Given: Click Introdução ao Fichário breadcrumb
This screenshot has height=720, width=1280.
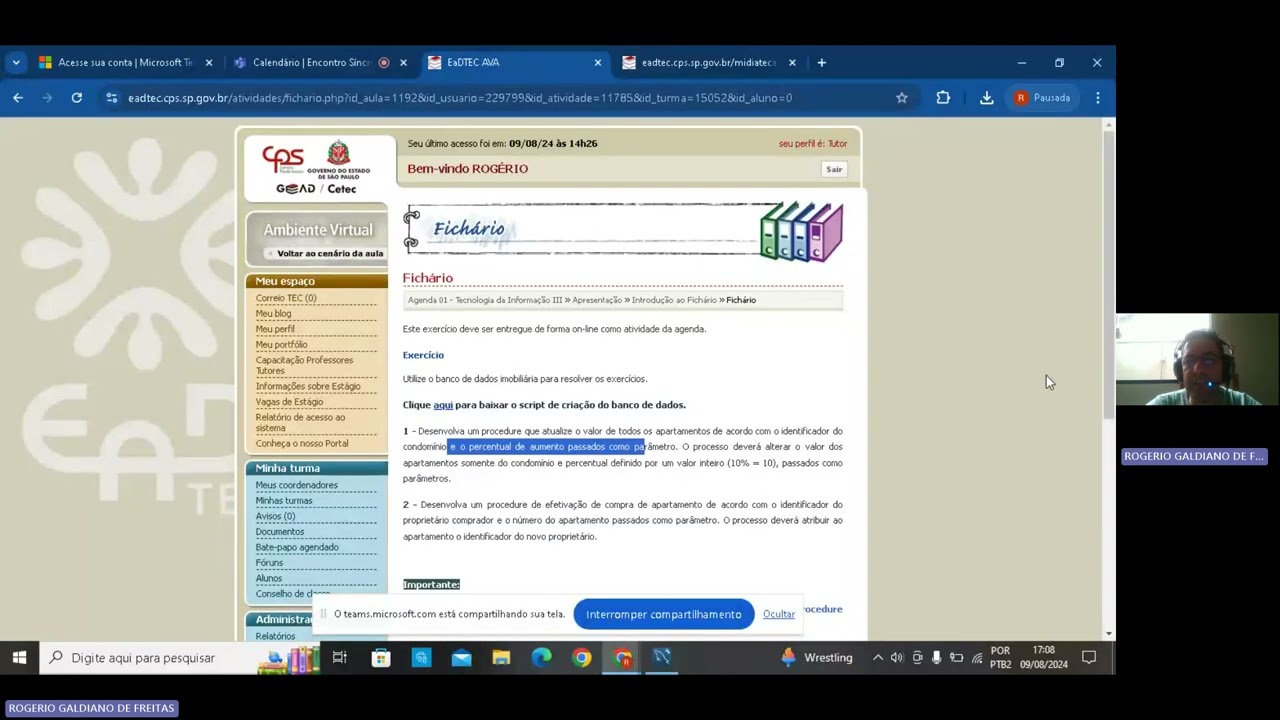Looking at the screenshot, I should click(674, 300).
